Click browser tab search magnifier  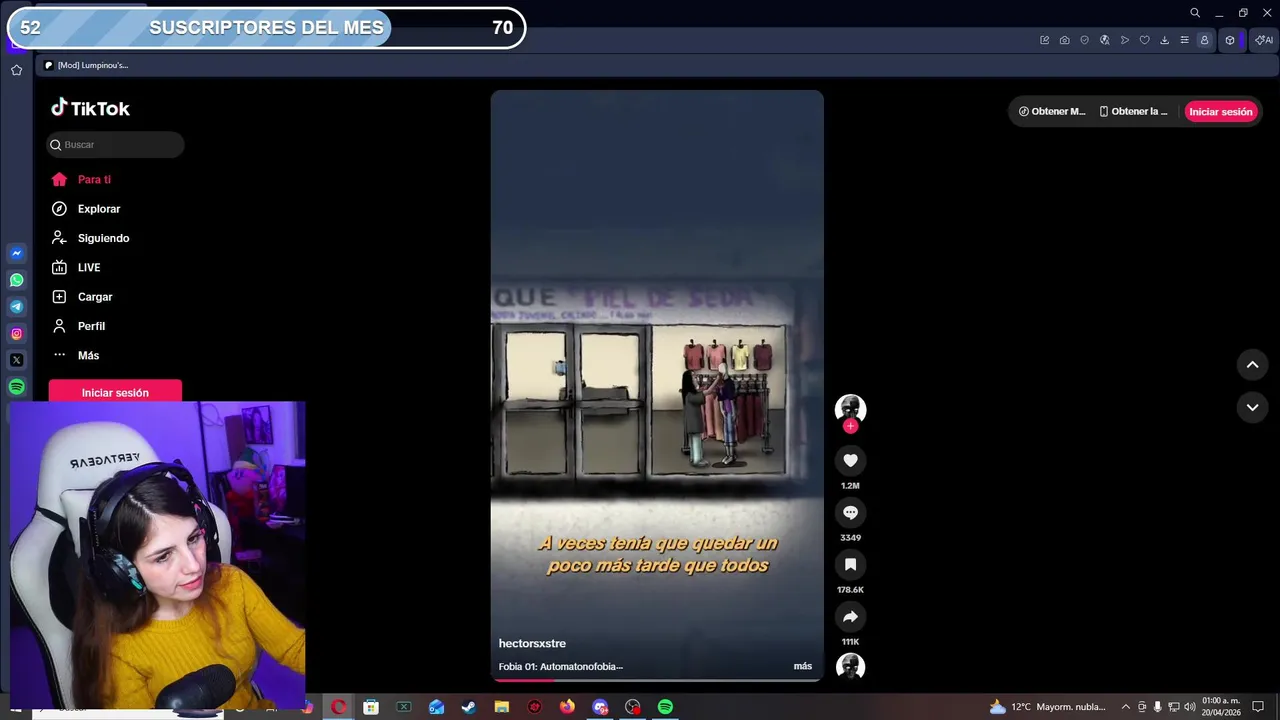tap(1195, 13)
